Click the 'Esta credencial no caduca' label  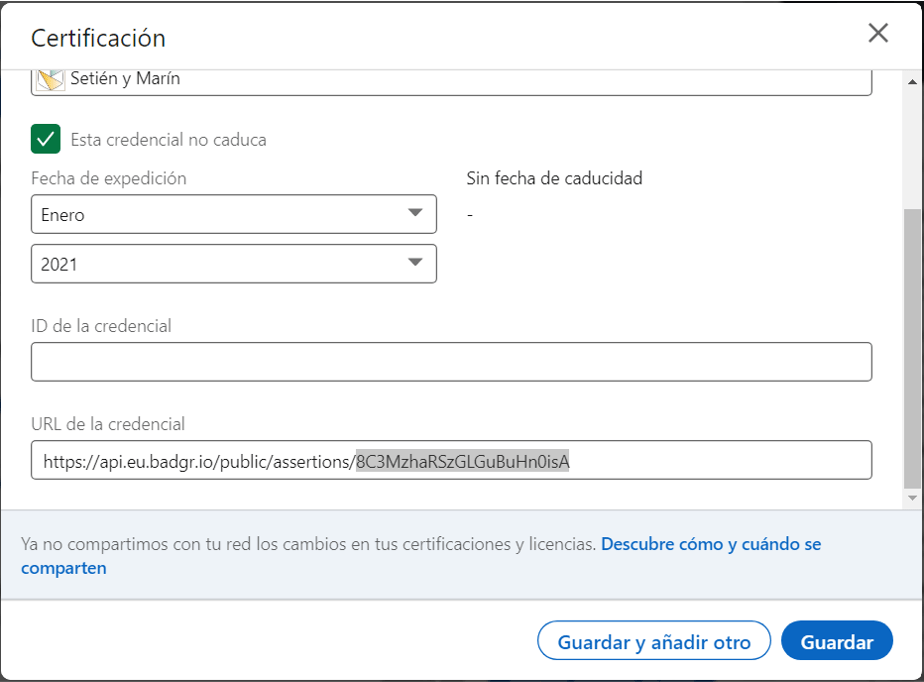[169, 140]
